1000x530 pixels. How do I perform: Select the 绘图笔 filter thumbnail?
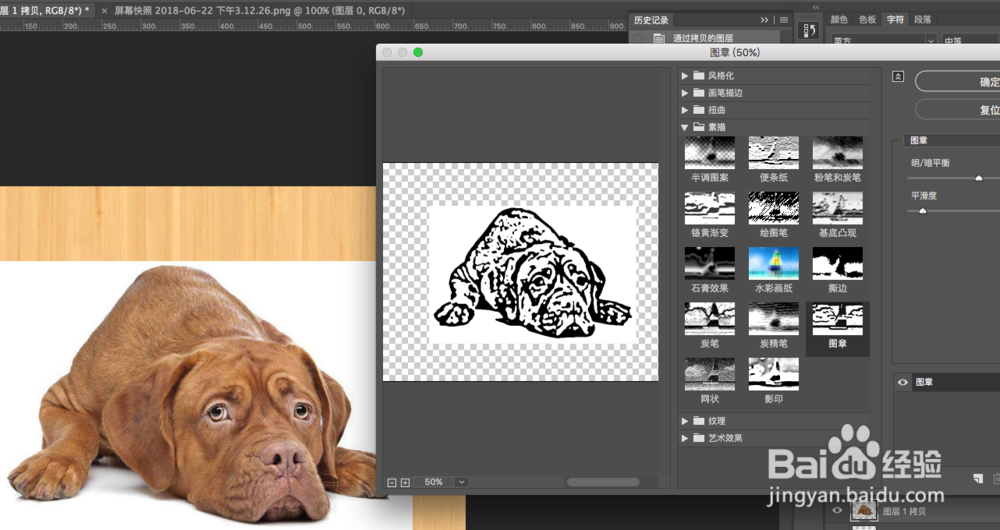click(774, 208)
